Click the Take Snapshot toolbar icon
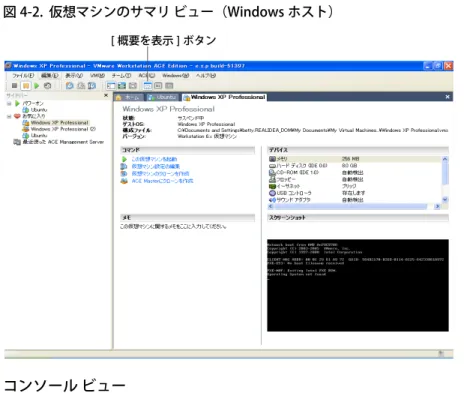 pyautogui.click(x=70, y=86)
